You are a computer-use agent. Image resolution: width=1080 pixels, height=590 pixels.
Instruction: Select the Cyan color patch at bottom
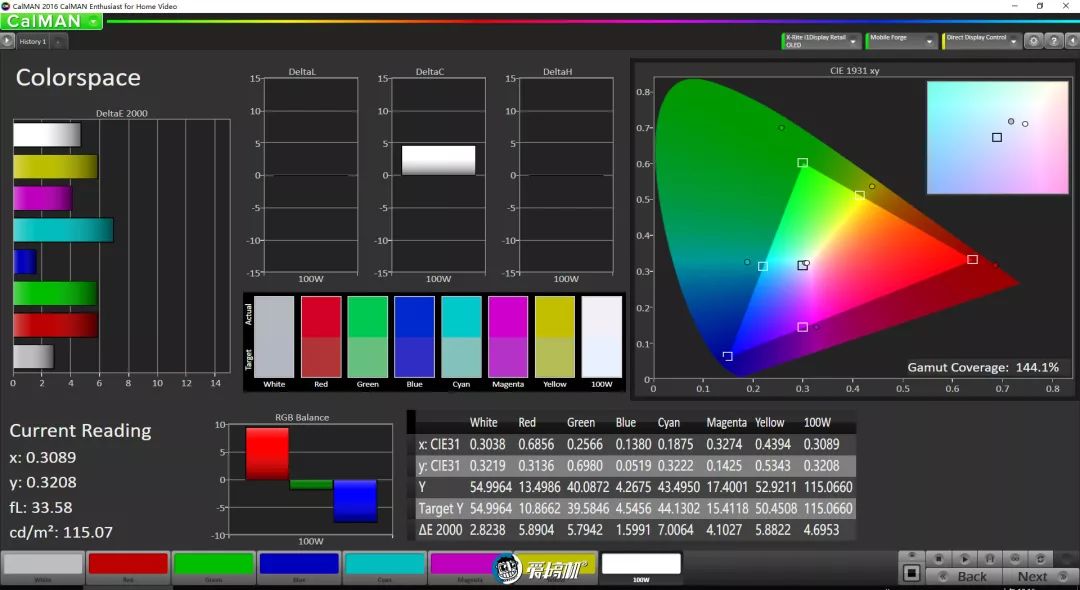point(384,565)
